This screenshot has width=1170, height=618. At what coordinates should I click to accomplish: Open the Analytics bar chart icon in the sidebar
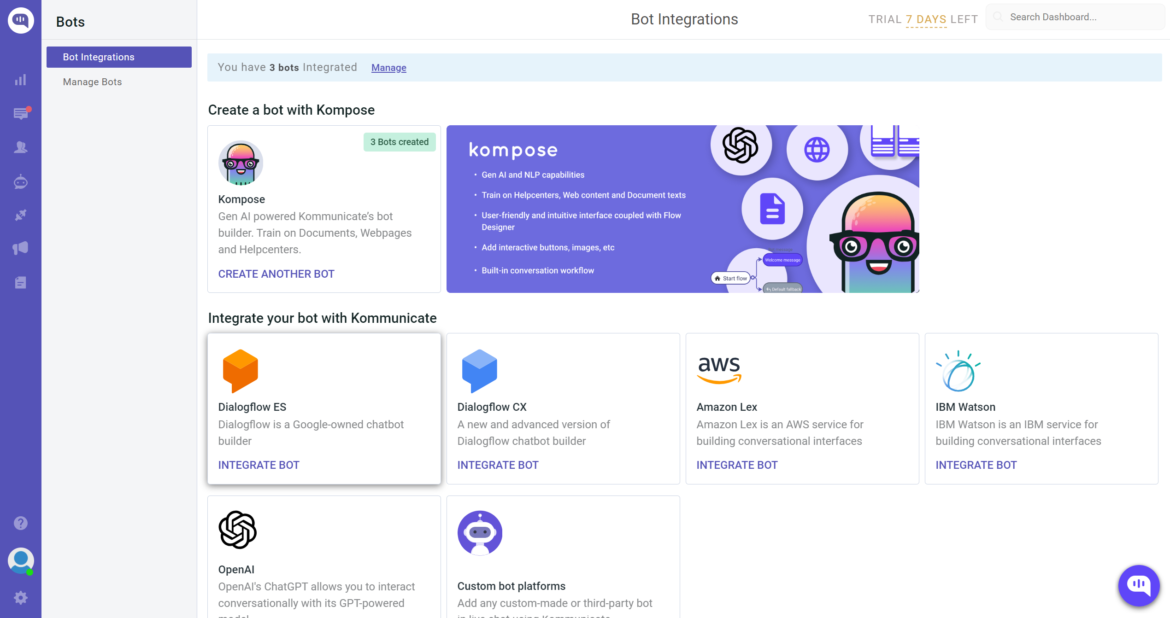pos(20,78)
